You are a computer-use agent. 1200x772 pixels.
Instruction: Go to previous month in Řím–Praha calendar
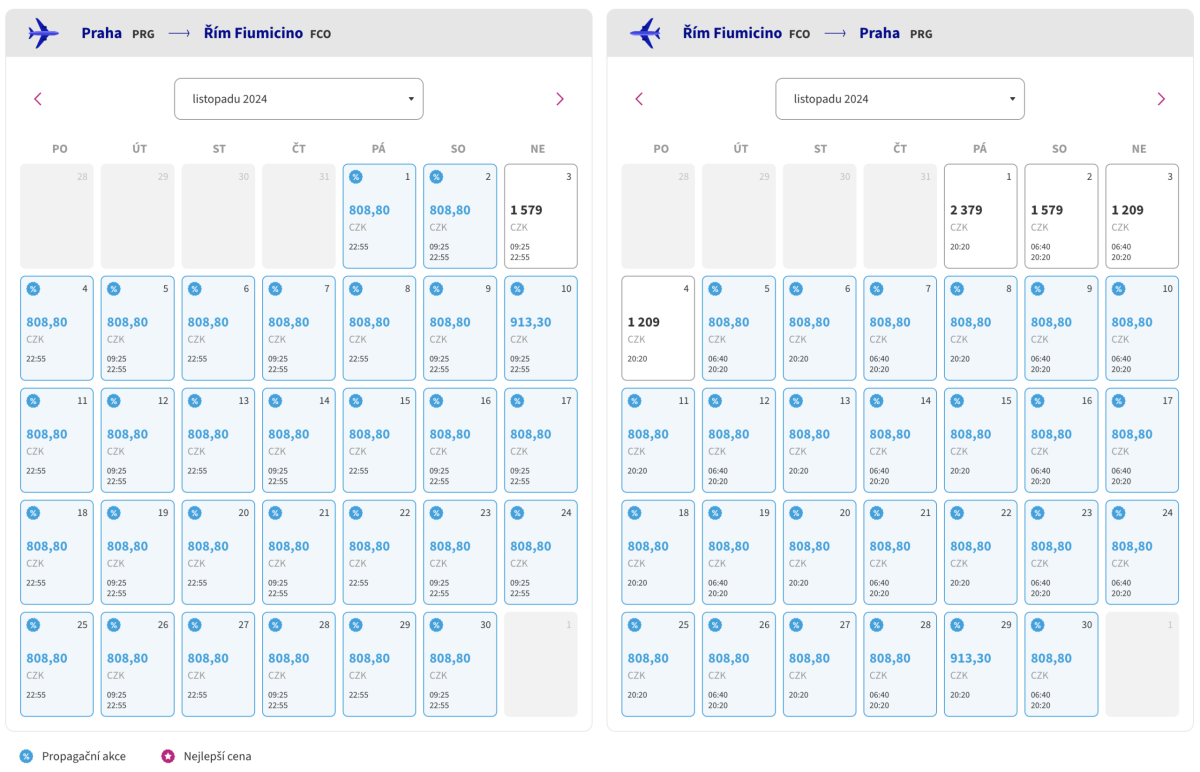(x=639, y=99)
